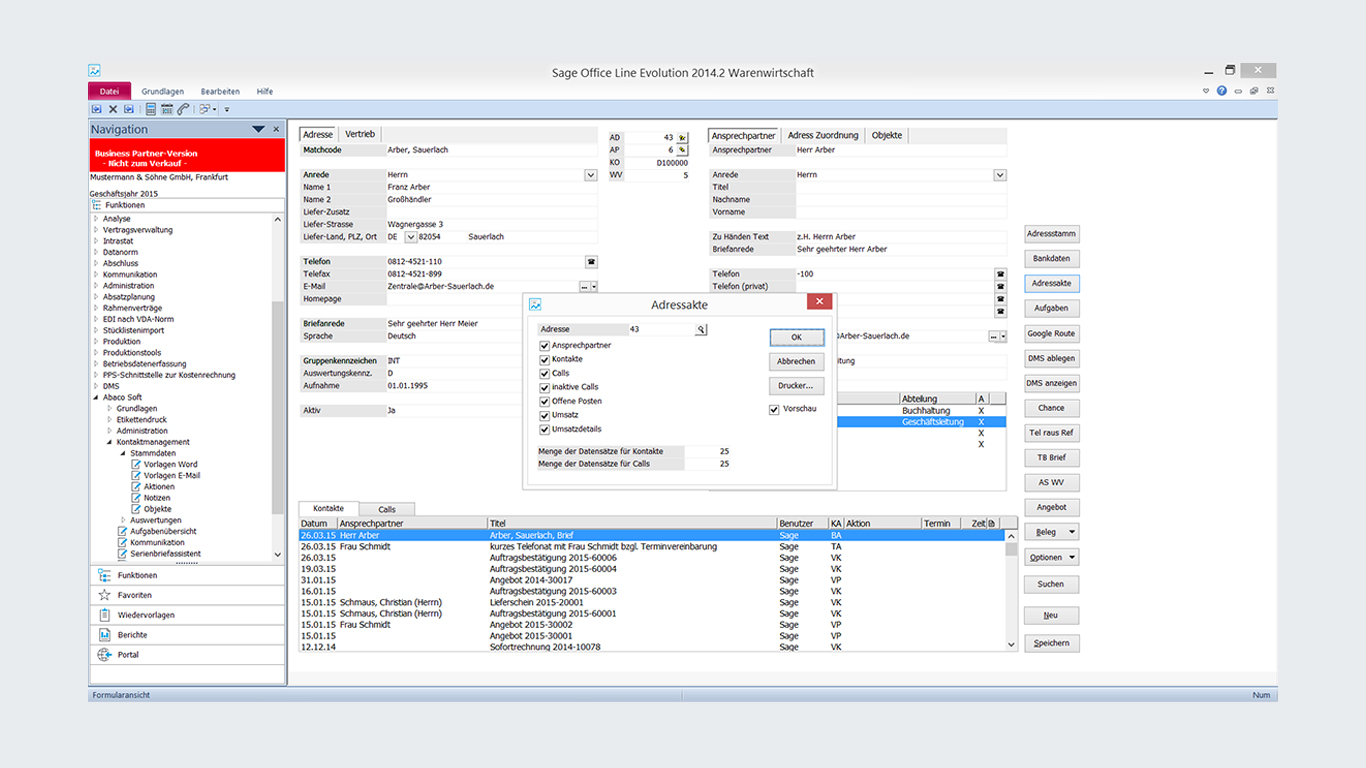This screenshot has height=768, width=1366.
Task: Click the black X toolbar icon
Action: [113, 109]
